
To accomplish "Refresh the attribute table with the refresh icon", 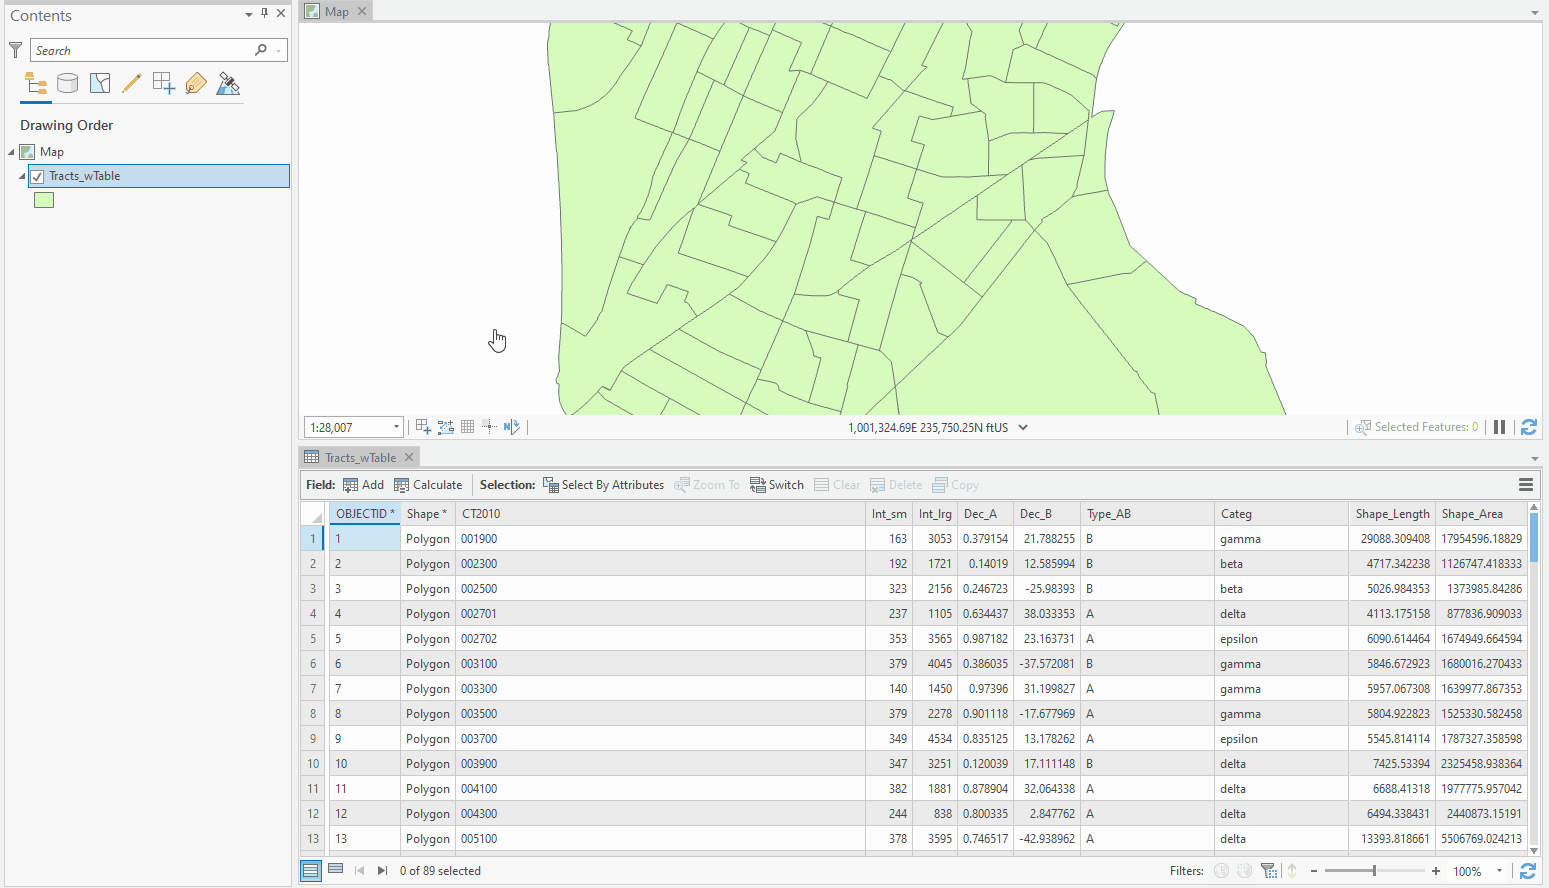I will point(1529,871).
